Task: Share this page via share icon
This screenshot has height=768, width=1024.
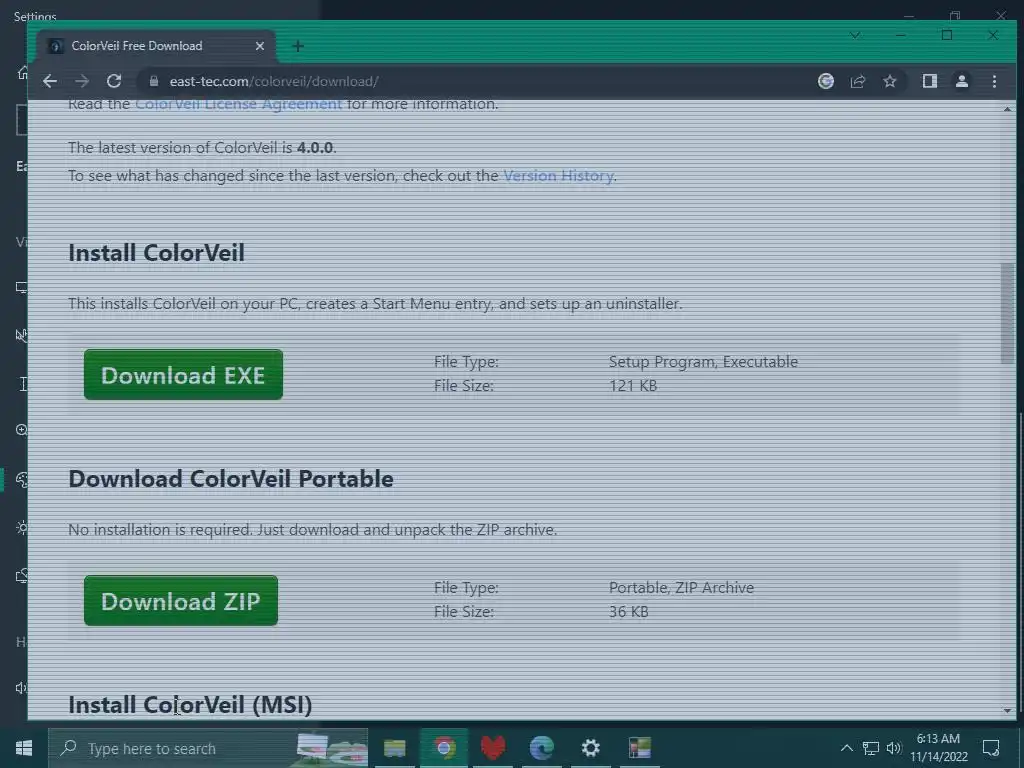Action: pyautogui.click(x=857, y=81)
